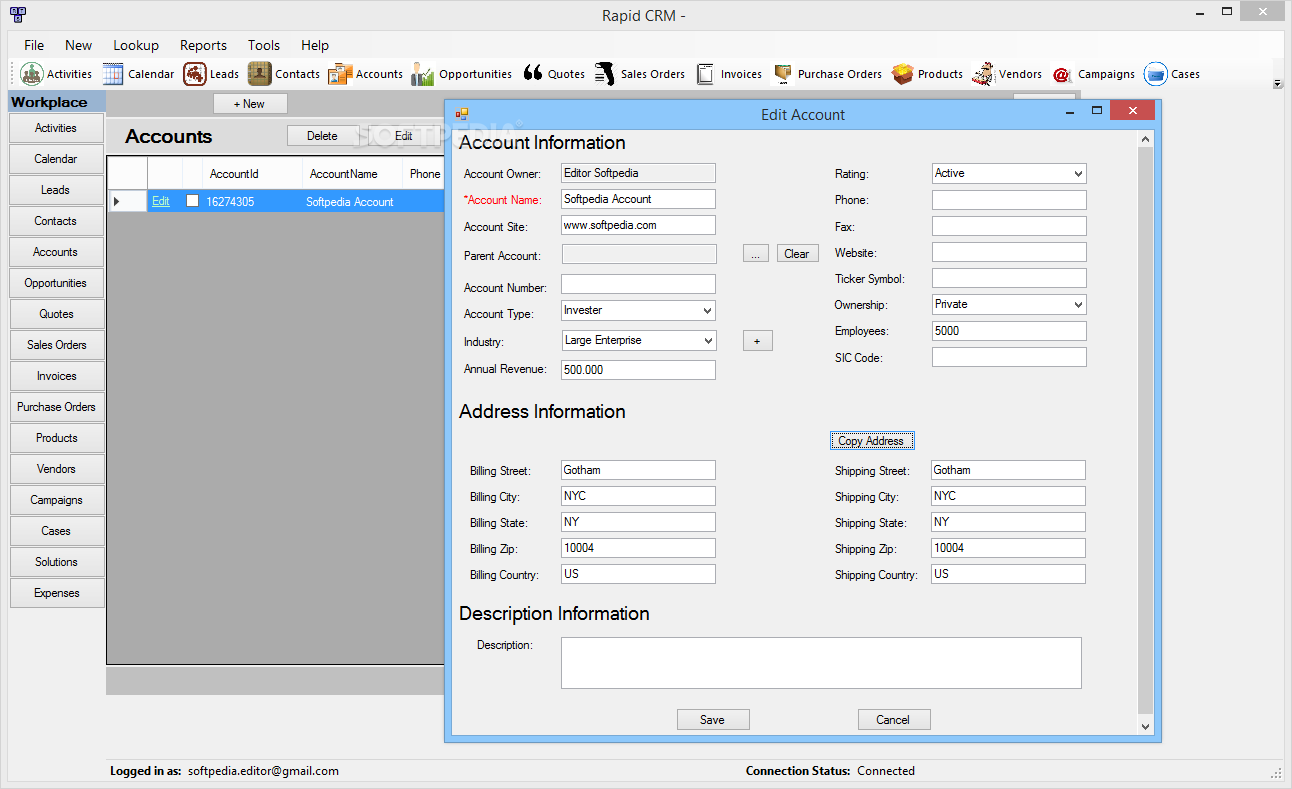Open Vendors in the Workplace sidebar
This screenshot has width=1292, height=789.
(x=57, y=469)
